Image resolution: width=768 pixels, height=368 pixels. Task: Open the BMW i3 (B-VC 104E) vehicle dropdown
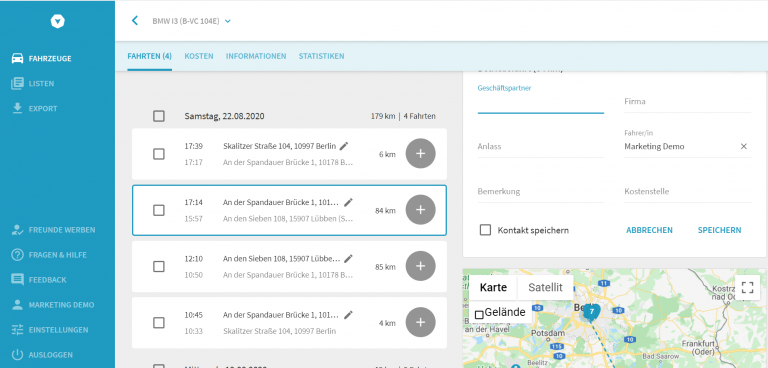192,21
